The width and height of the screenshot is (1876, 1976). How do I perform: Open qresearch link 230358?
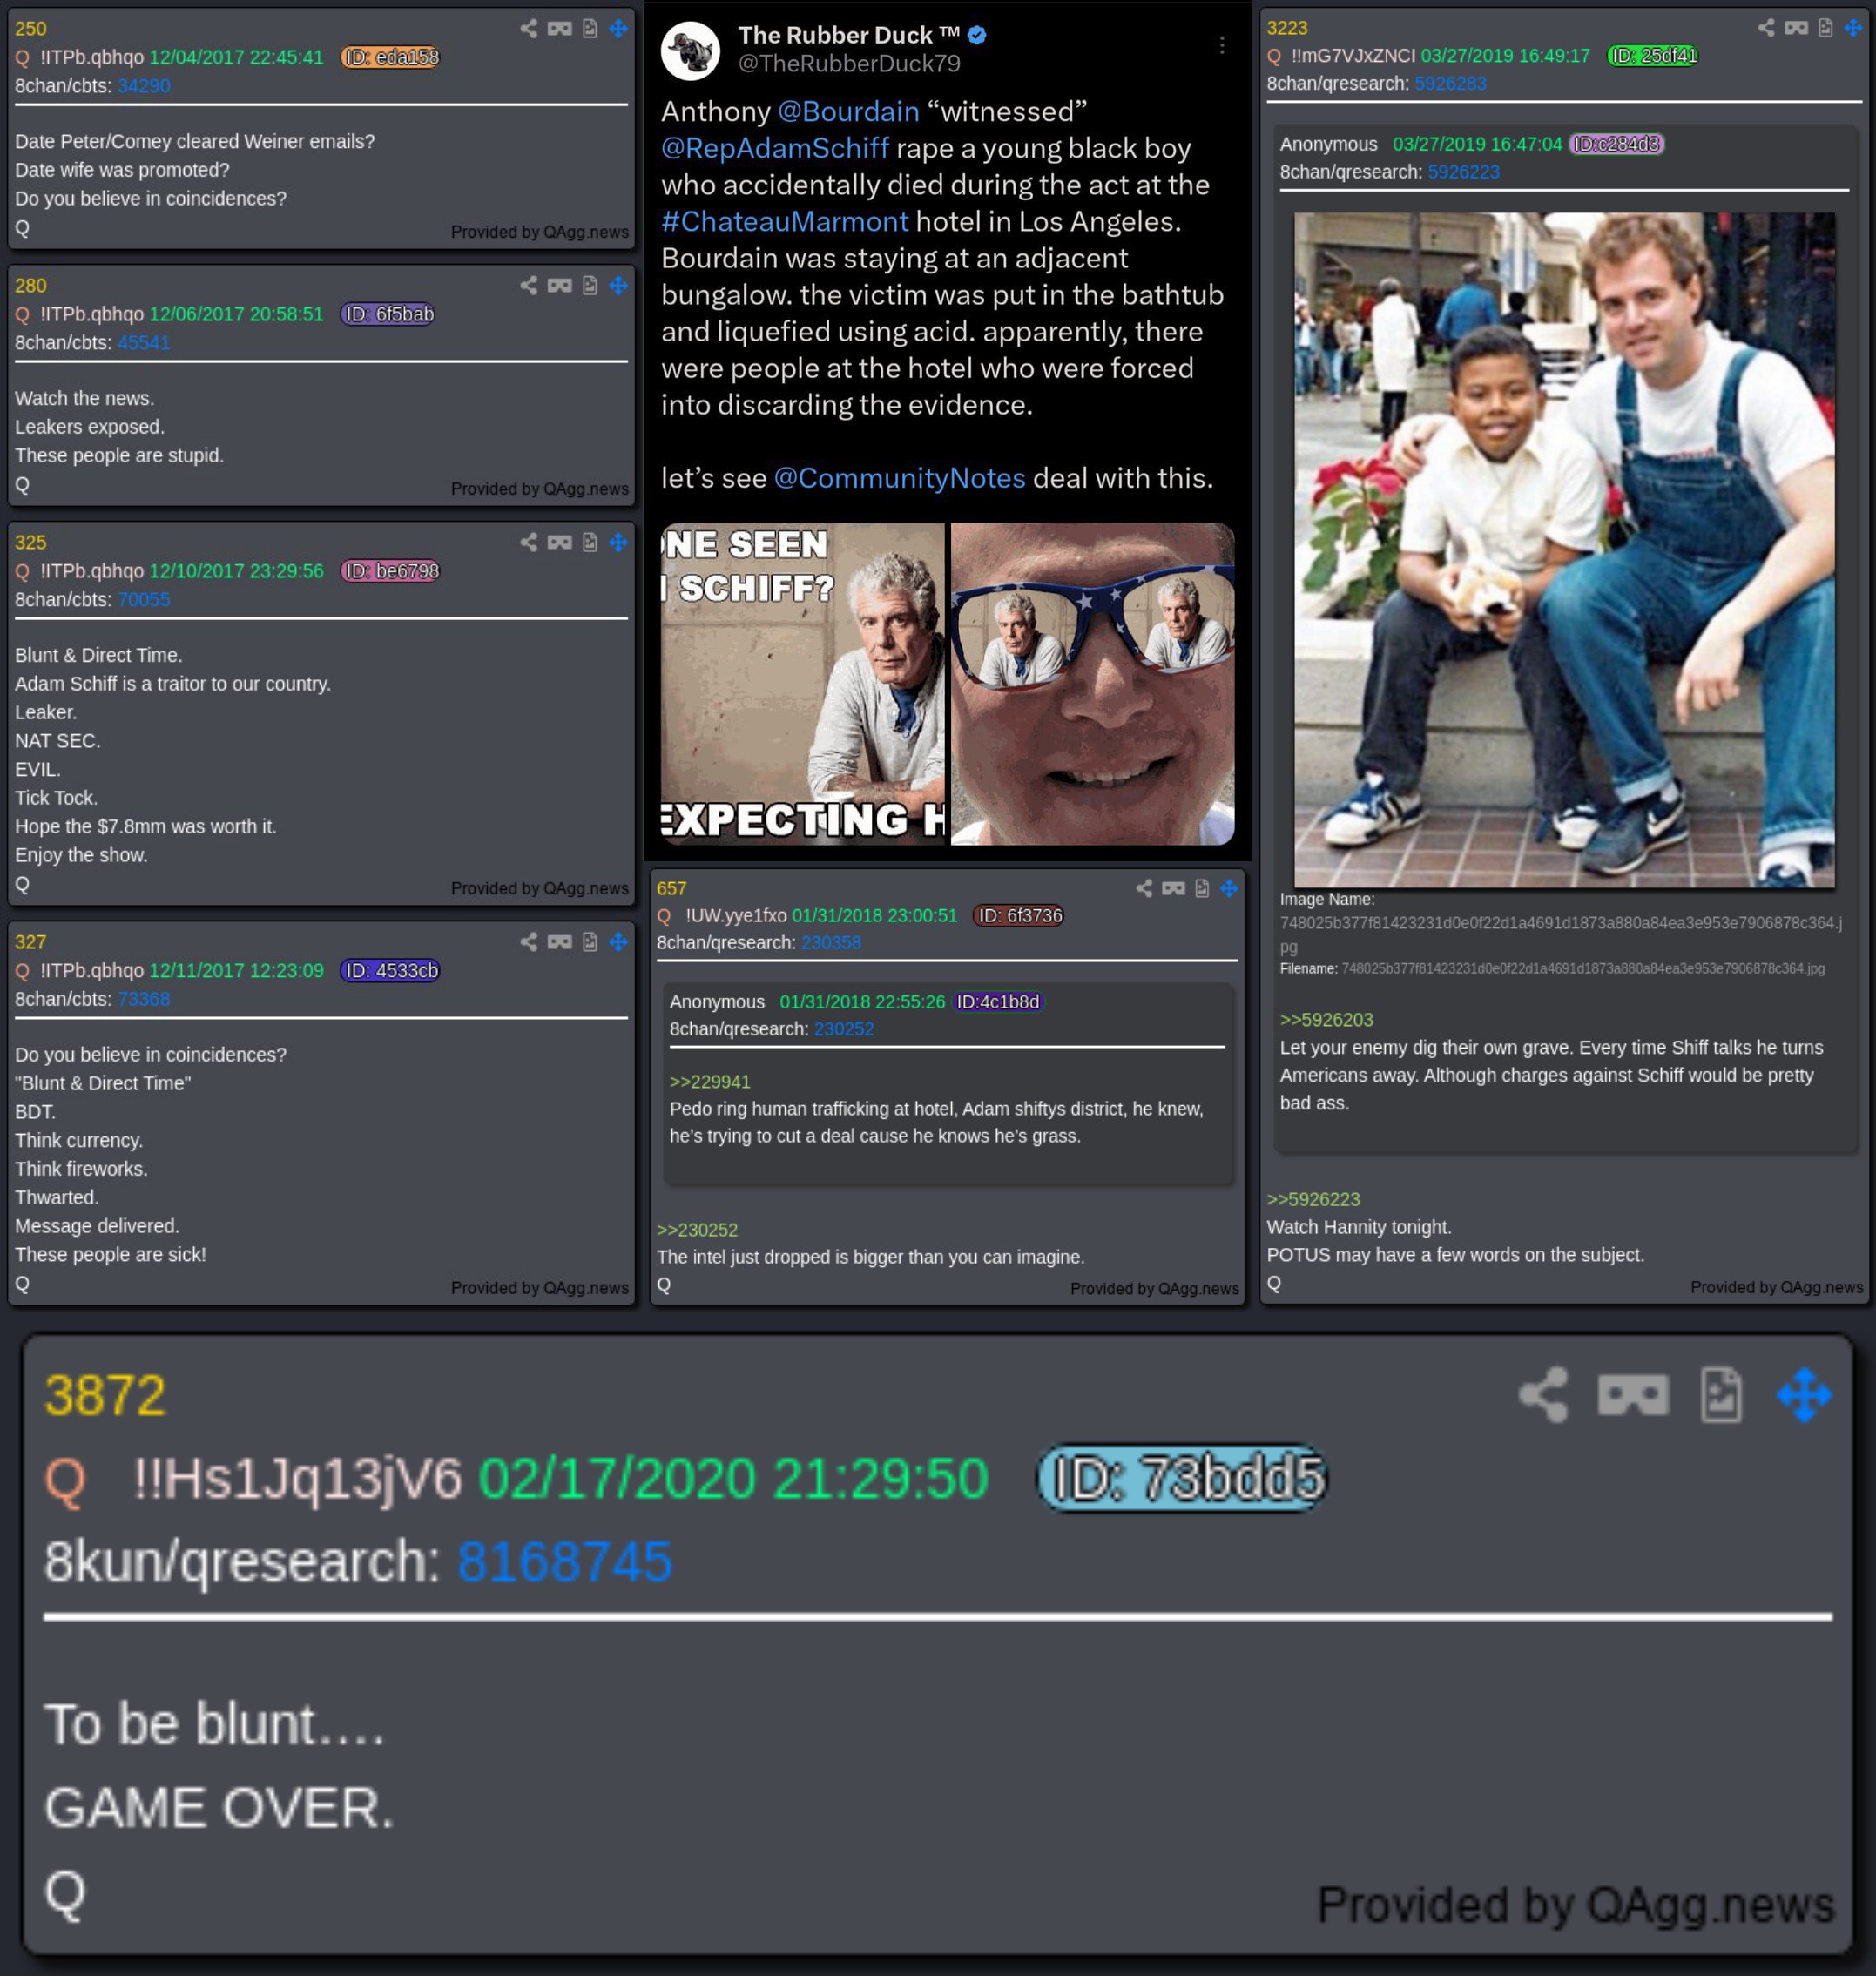pyautogui.click(x=831, y=943)
